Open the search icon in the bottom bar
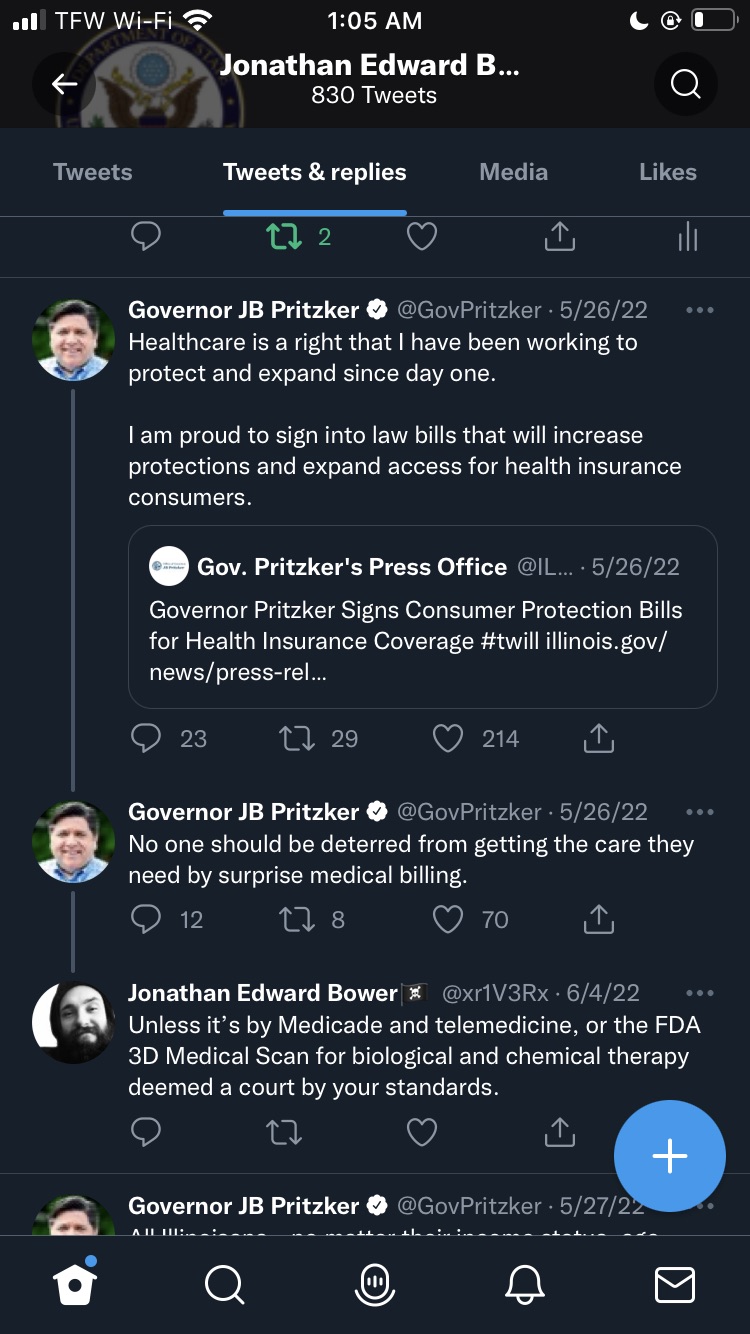 225,1284
